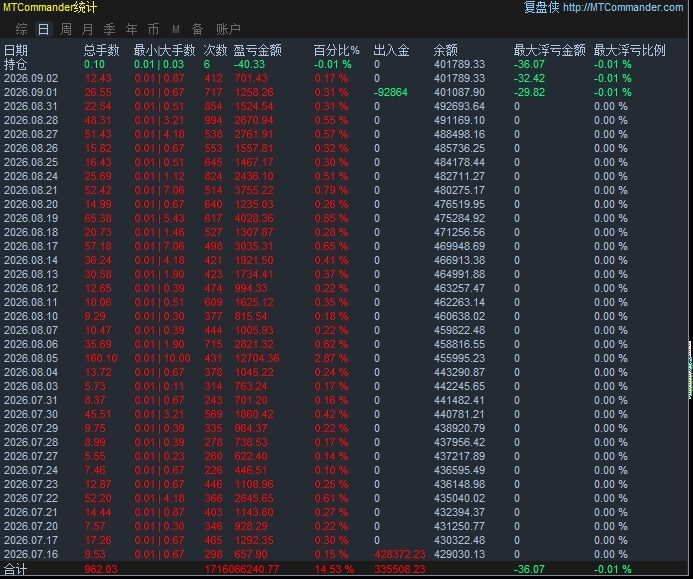Viewport: 693px width, 579px height.
Task: Click profit value 3755.22
Action: point(254,190)
